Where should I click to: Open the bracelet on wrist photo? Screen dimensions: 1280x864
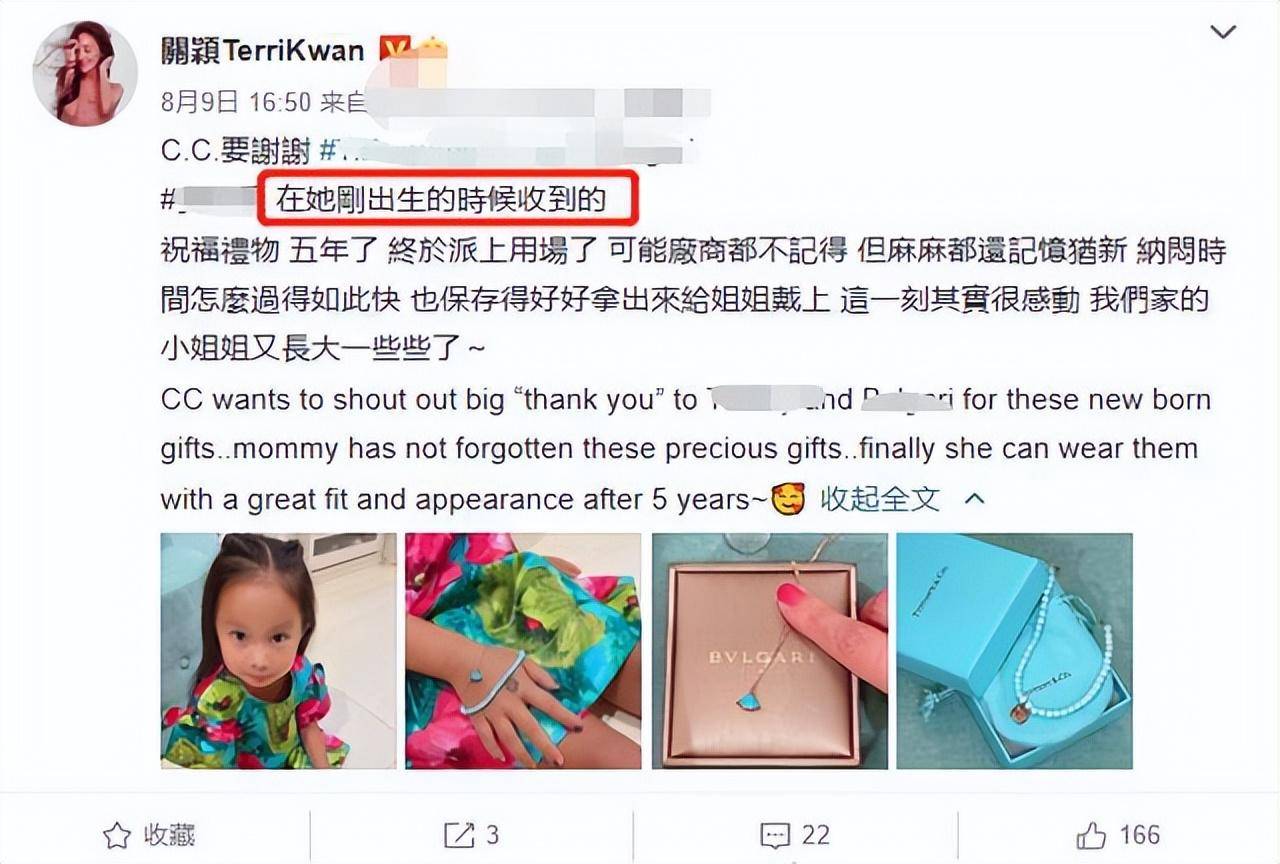523,651
